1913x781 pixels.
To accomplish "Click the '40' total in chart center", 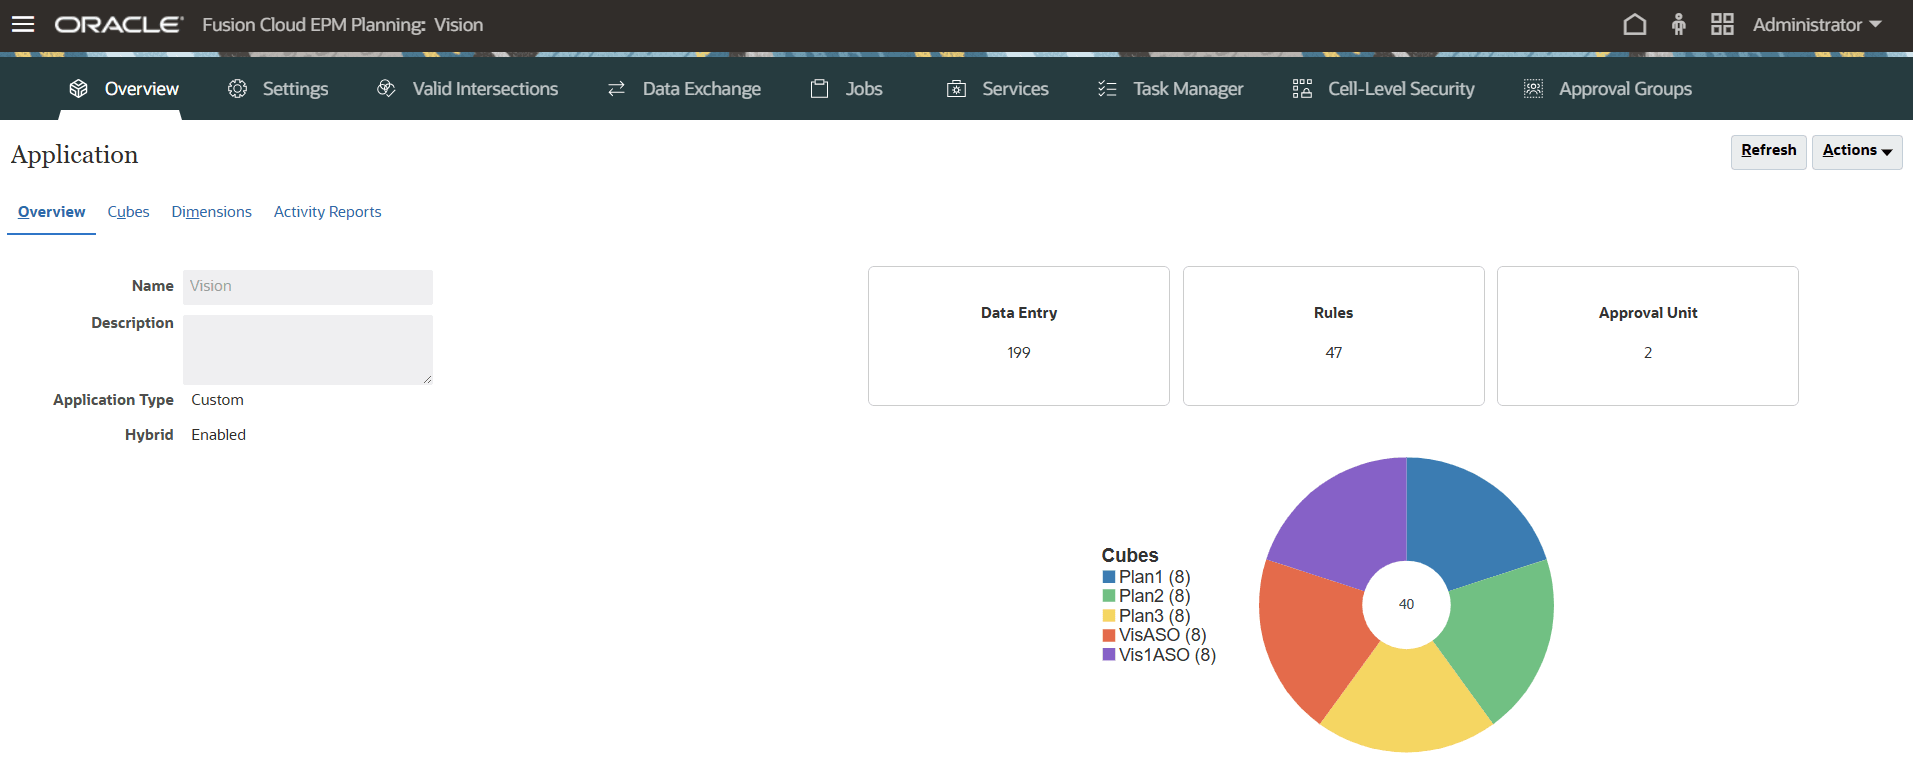I will [1406, 604].
